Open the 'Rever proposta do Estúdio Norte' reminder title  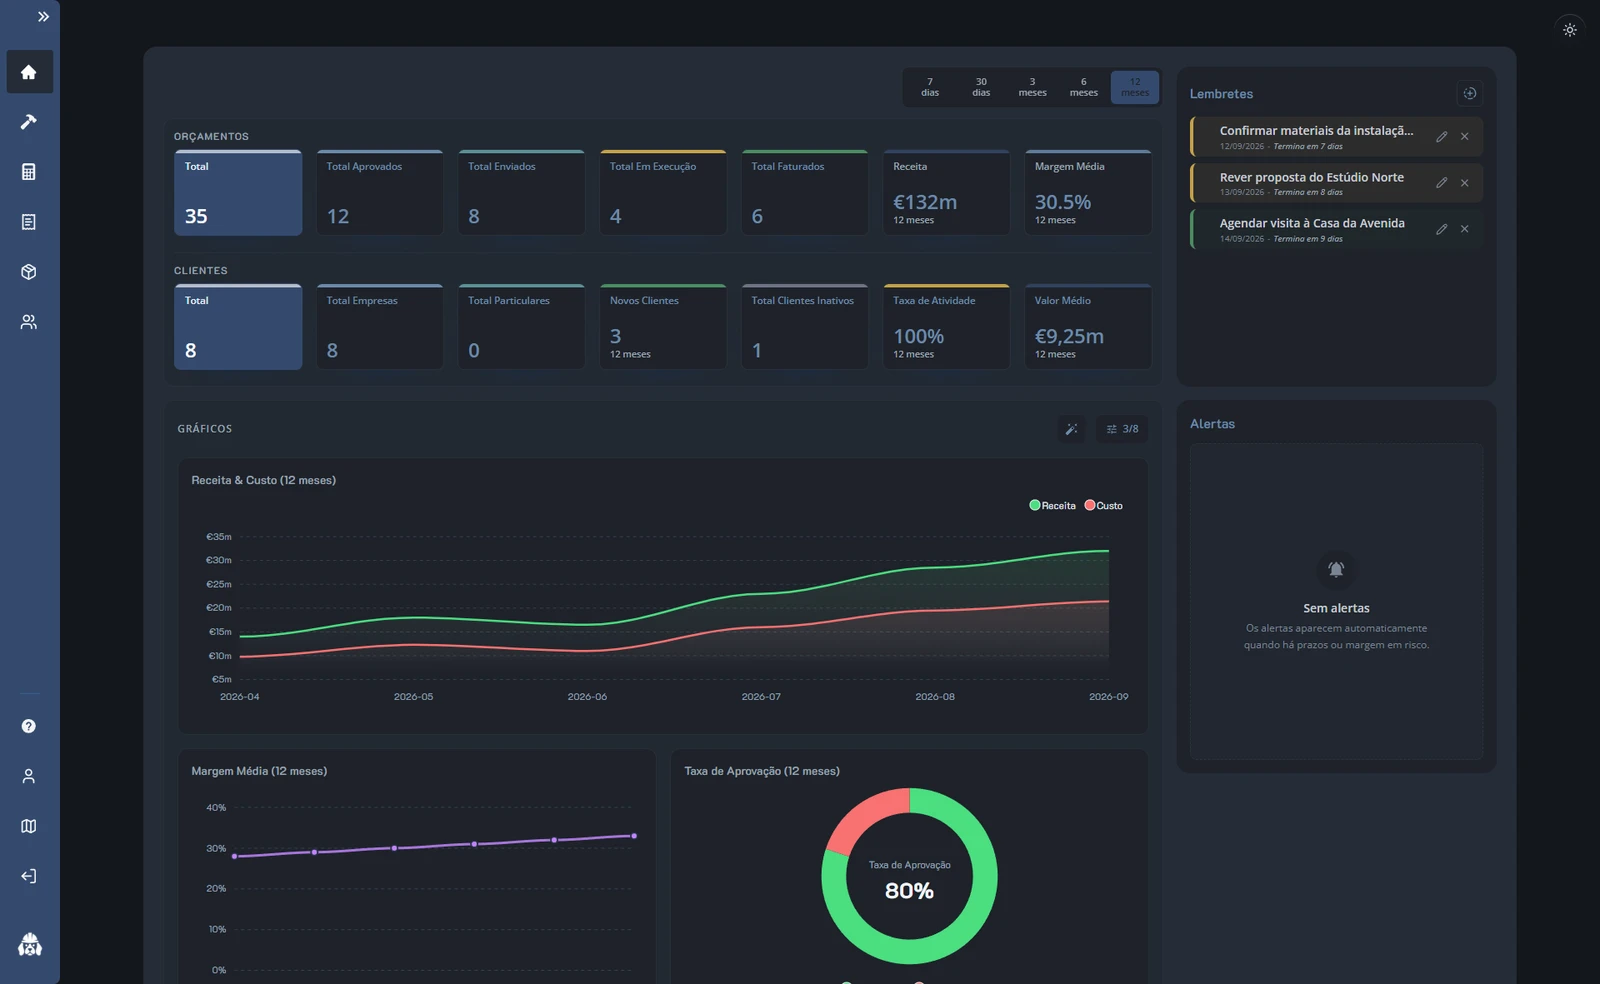1311,177
